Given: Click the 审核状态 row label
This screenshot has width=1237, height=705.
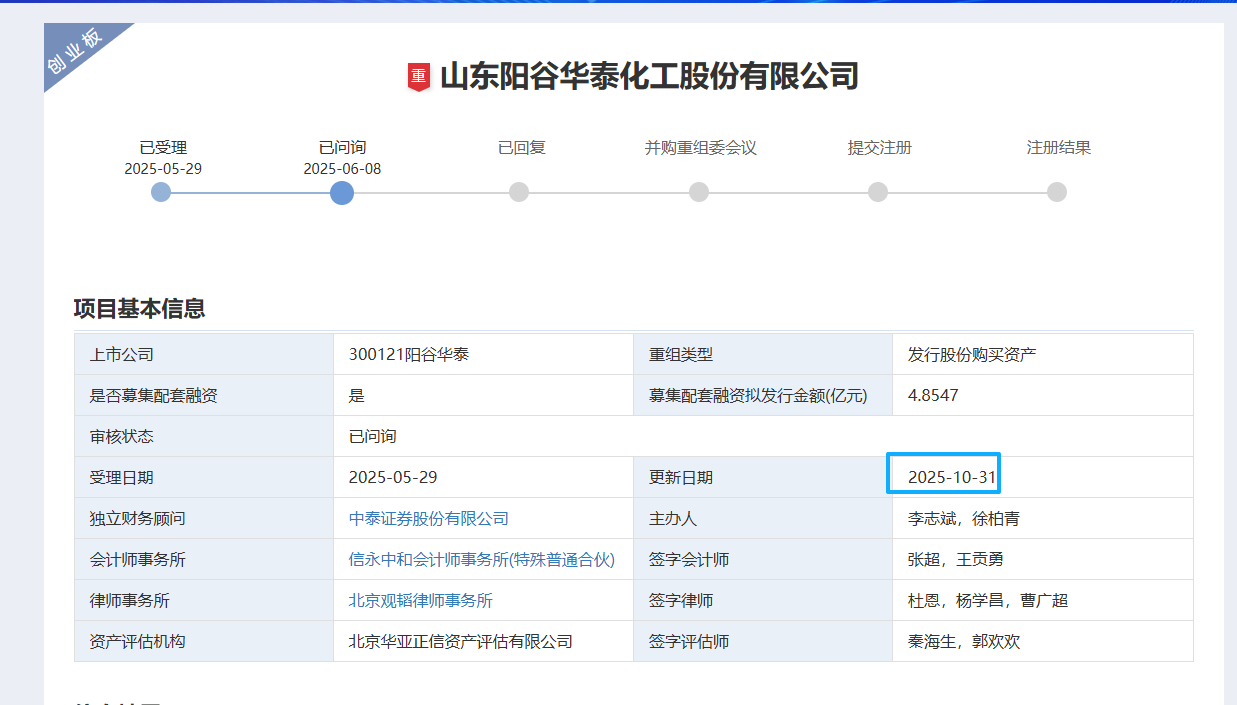Looking at the screenshot, I should tap(122, 436).
